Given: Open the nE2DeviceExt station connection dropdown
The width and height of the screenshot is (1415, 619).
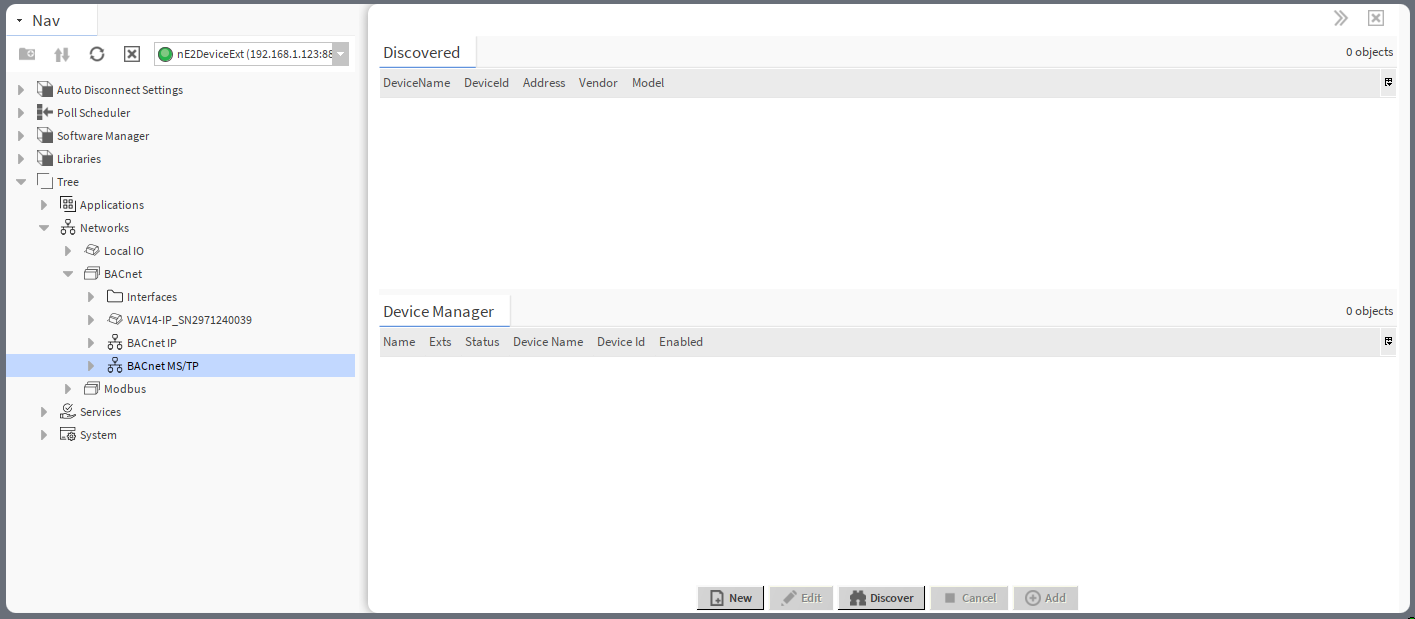Looking at the screenshot, I should click(339, 53).
